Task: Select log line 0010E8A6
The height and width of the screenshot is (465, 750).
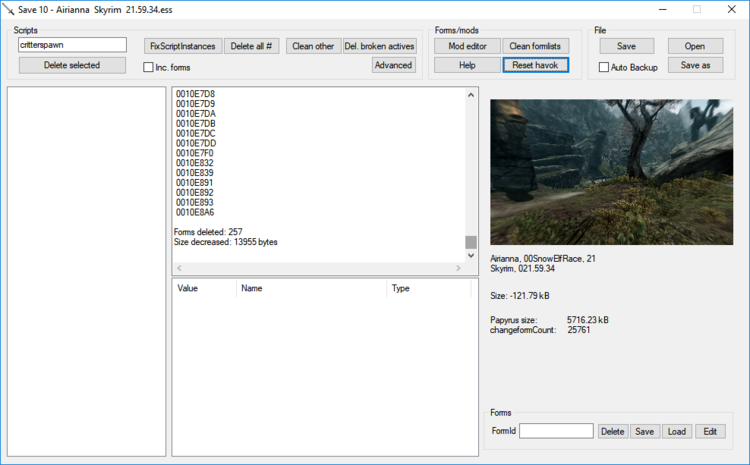Action: [x=195, y=212]
